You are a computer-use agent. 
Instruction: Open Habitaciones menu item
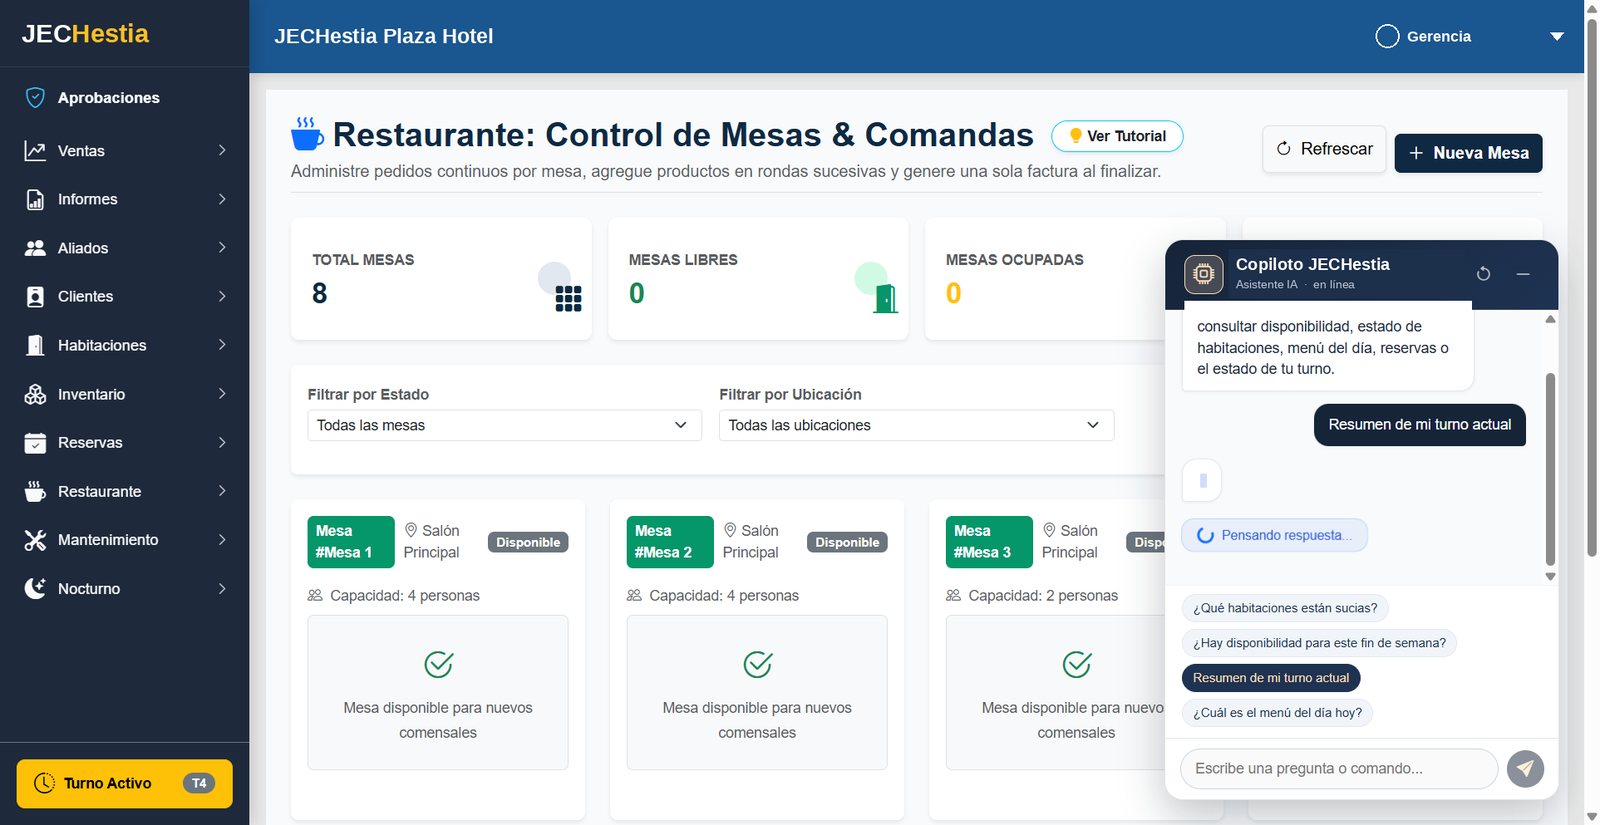click(124, 345)
